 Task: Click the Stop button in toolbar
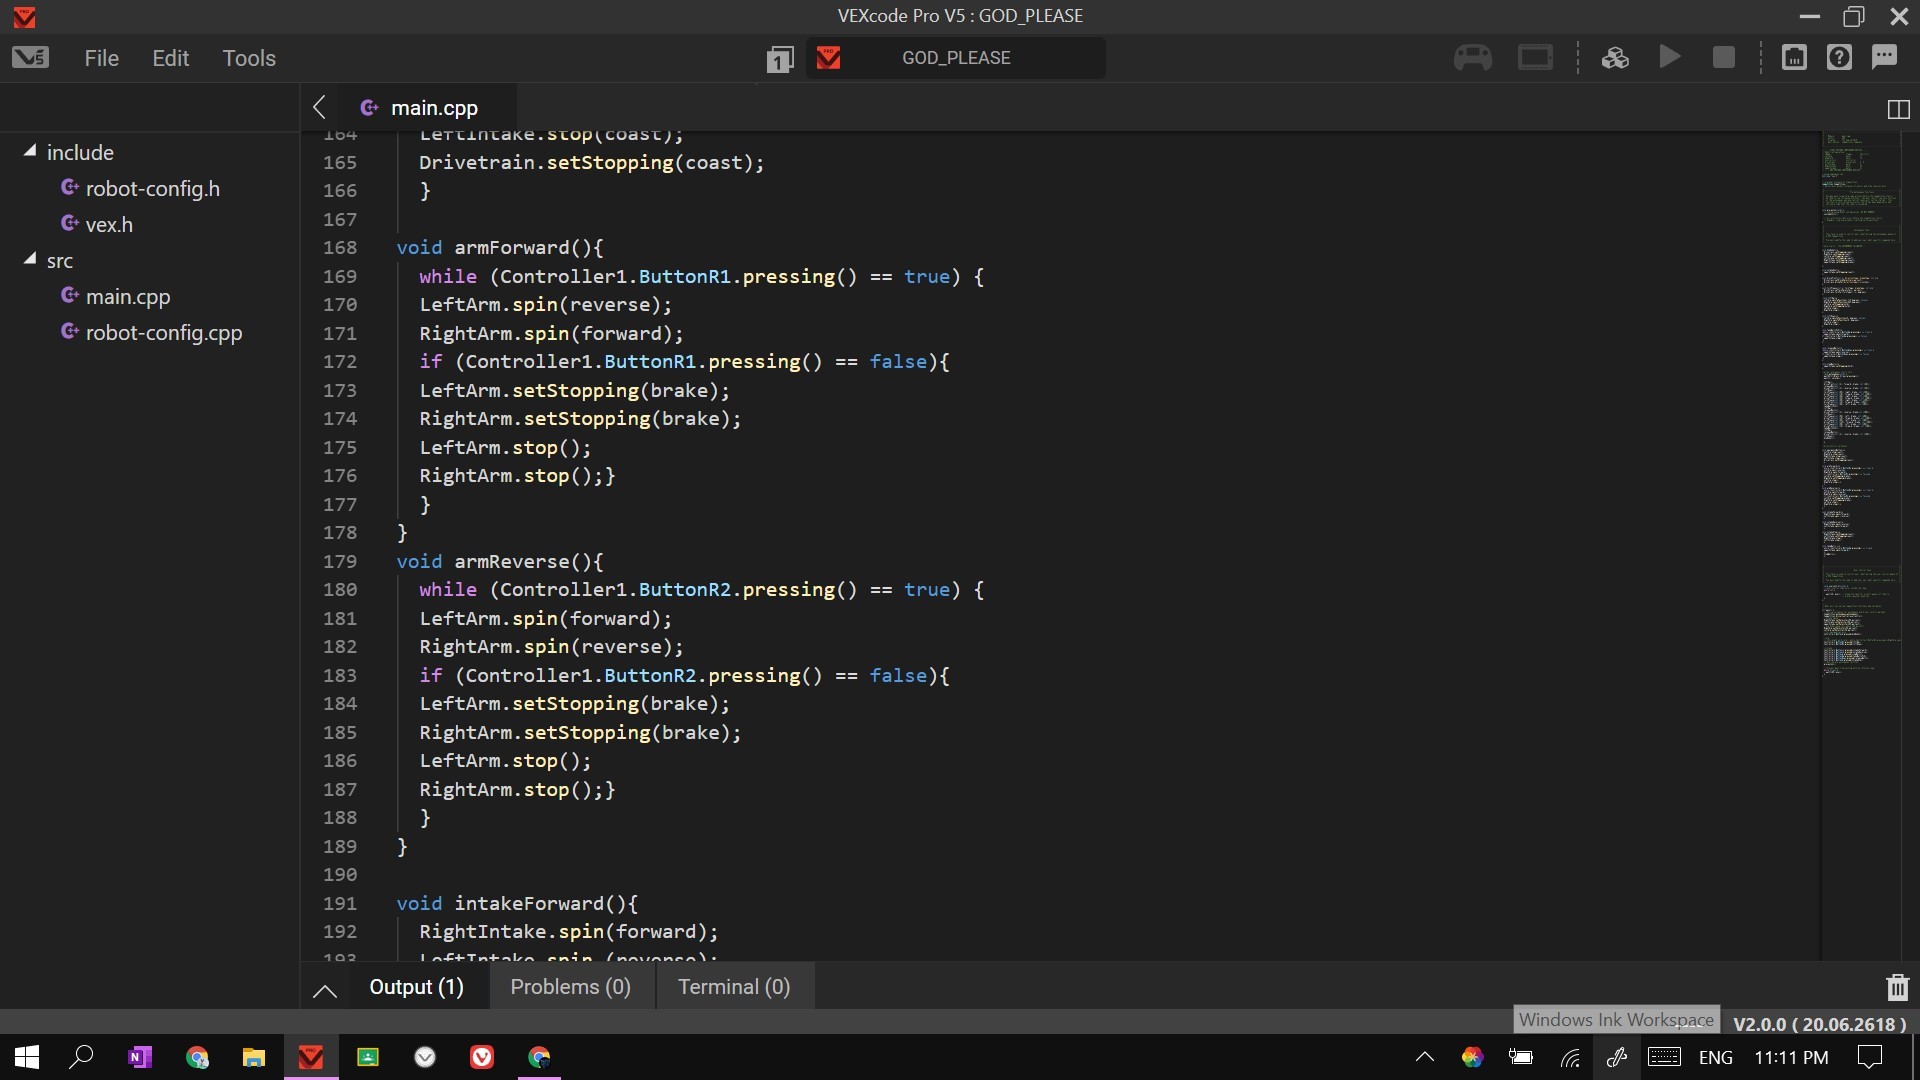point(1724,58)
